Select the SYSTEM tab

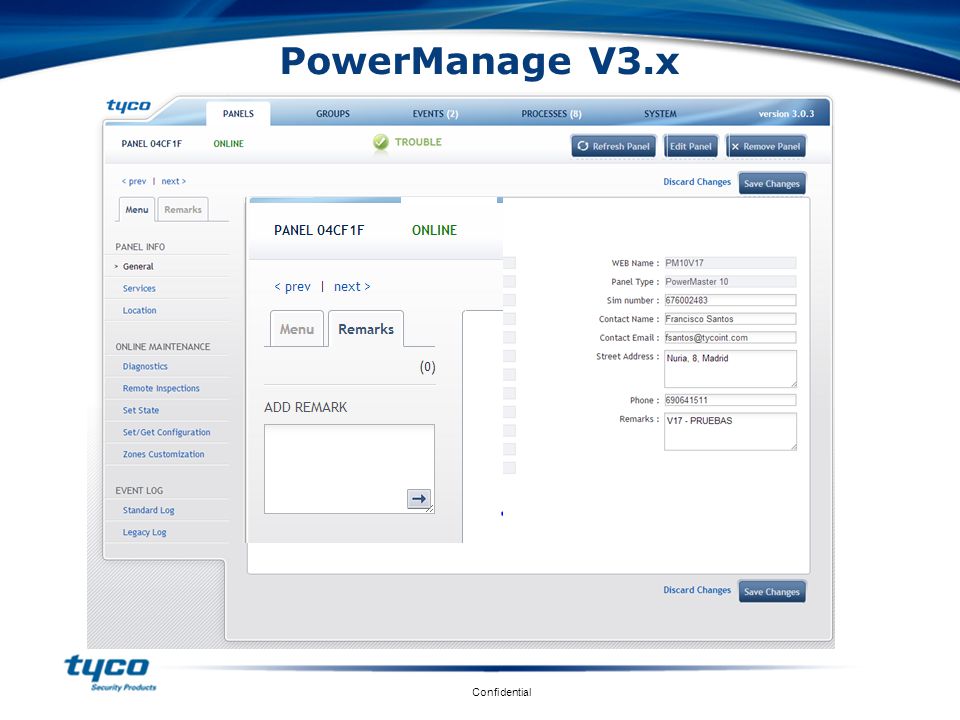click(660, 114)
